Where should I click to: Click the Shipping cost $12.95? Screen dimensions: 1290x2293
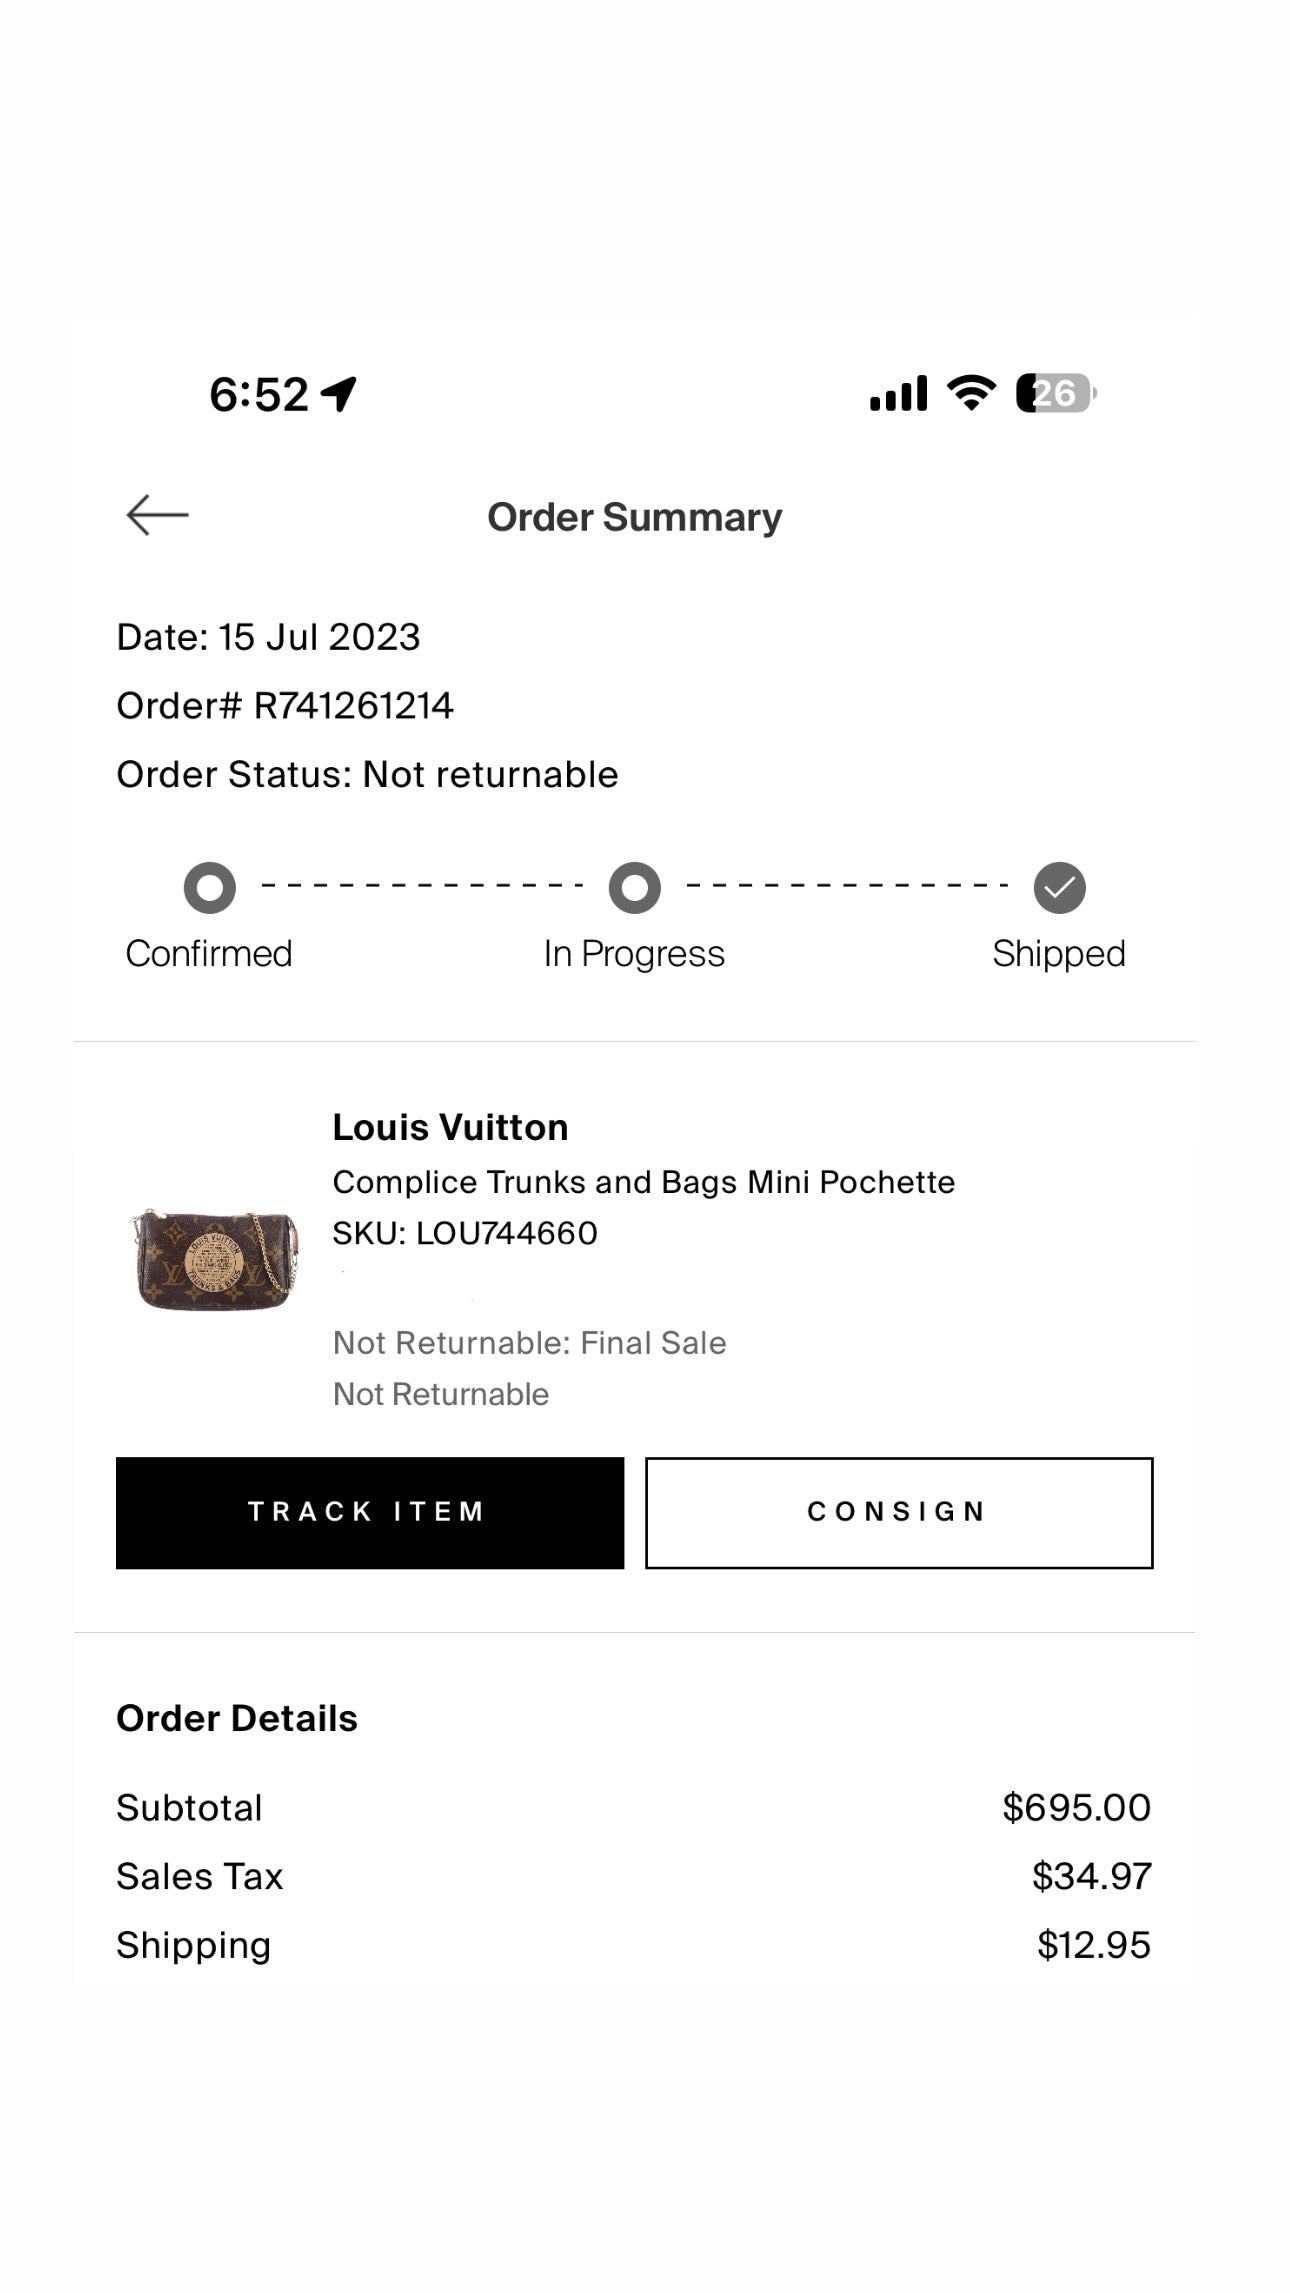tap(1093, 1945)
